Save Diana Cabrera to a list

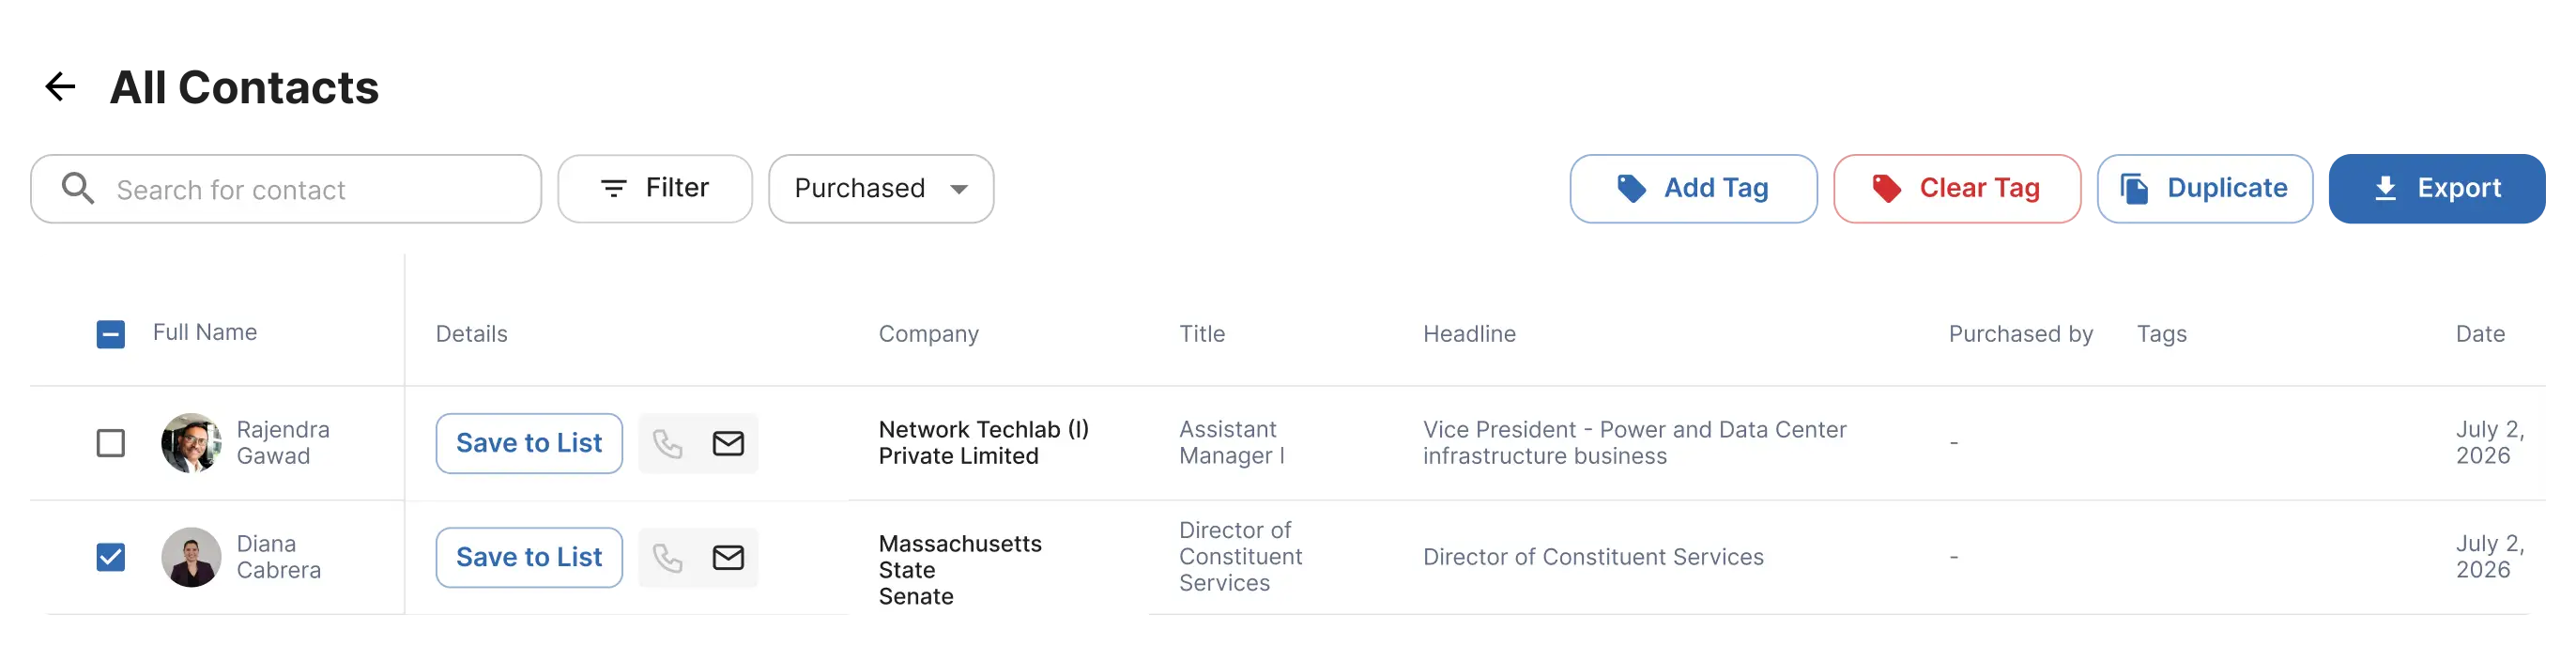pos(529,557)
